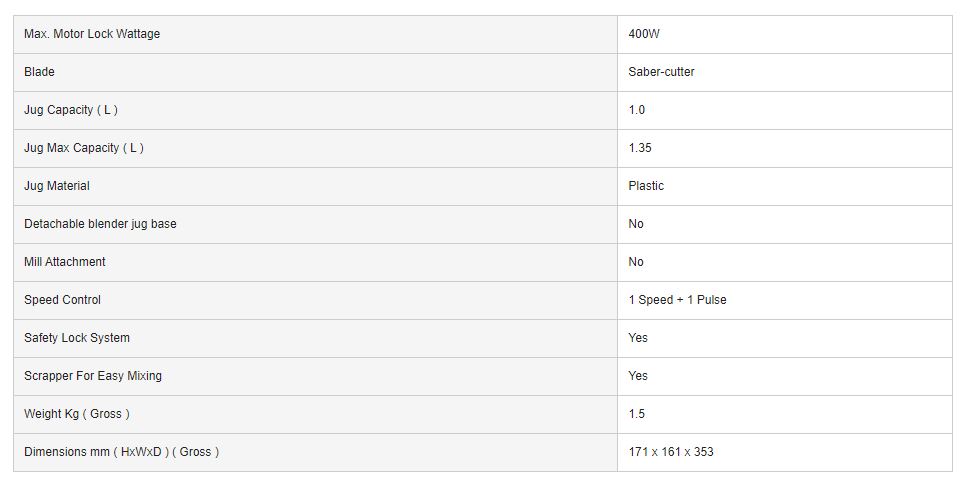Click the Speed Control label

pyautogui.click(x=63, y=300)
